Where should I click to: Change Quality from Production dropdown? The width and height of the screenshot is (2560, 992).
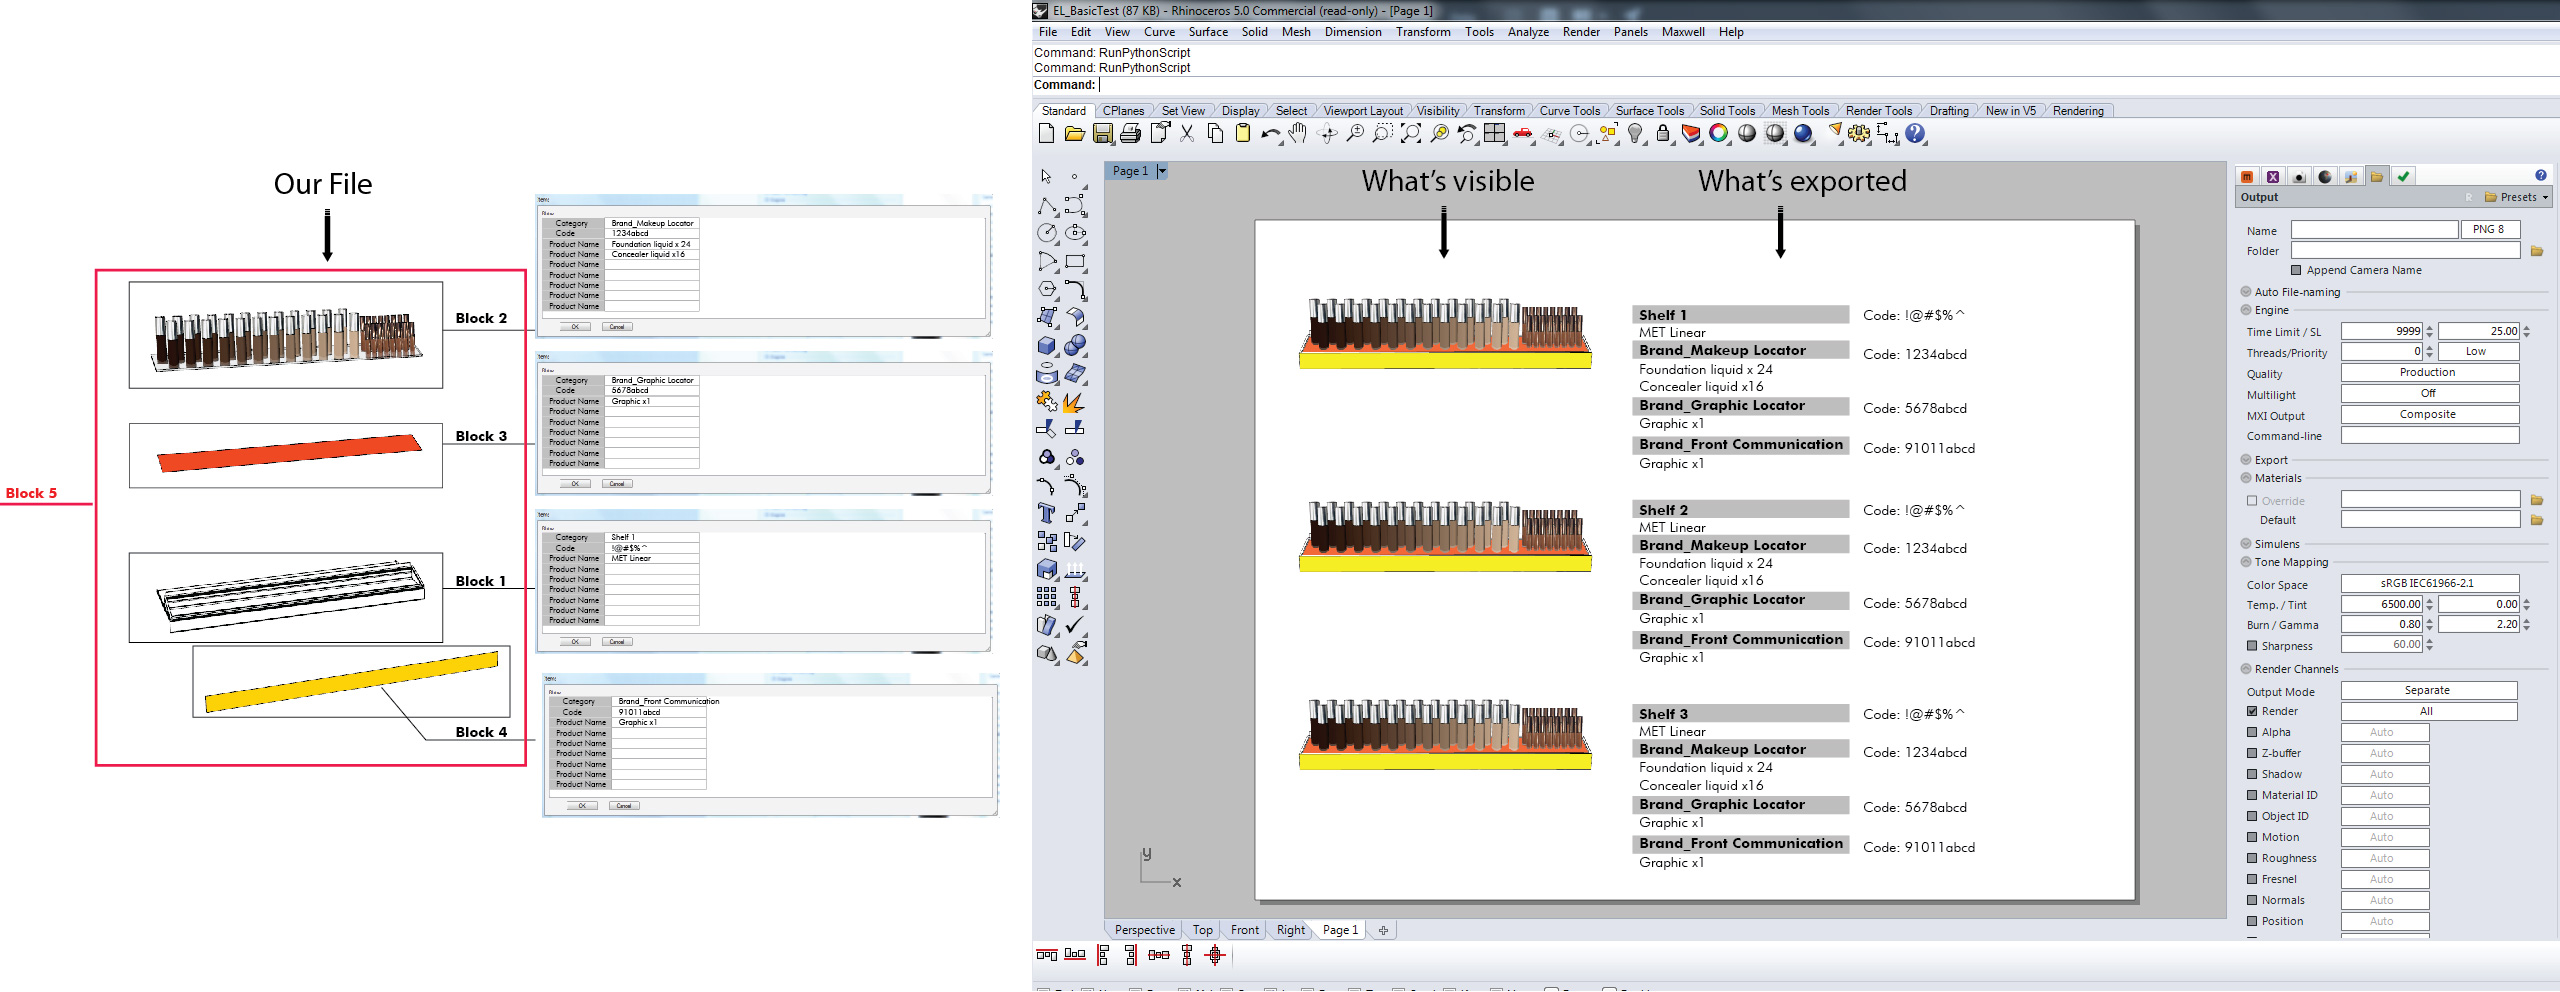pos(2429,372)
